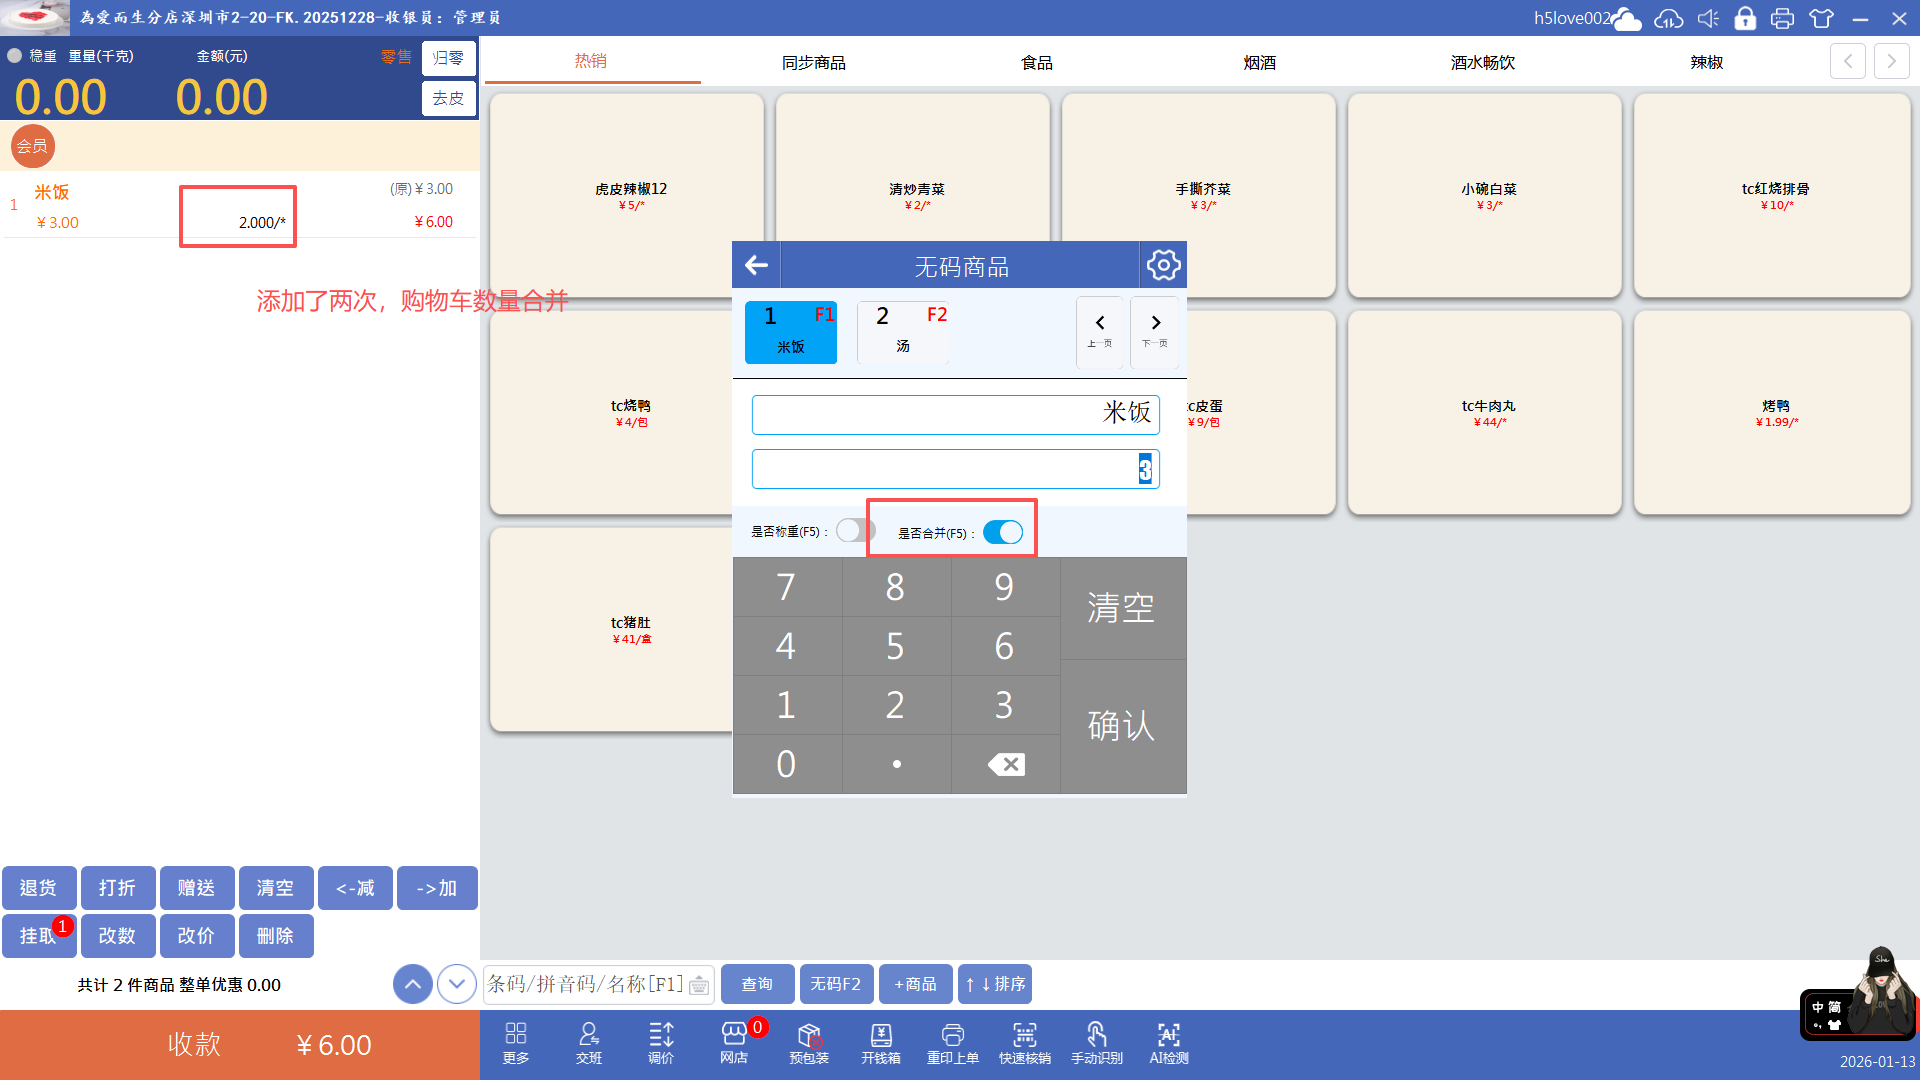Screen dimensions: 1920x1080
Task: Enable 是否称重 weighing switch
Action: pyautogui.click(x=855, y=531)
